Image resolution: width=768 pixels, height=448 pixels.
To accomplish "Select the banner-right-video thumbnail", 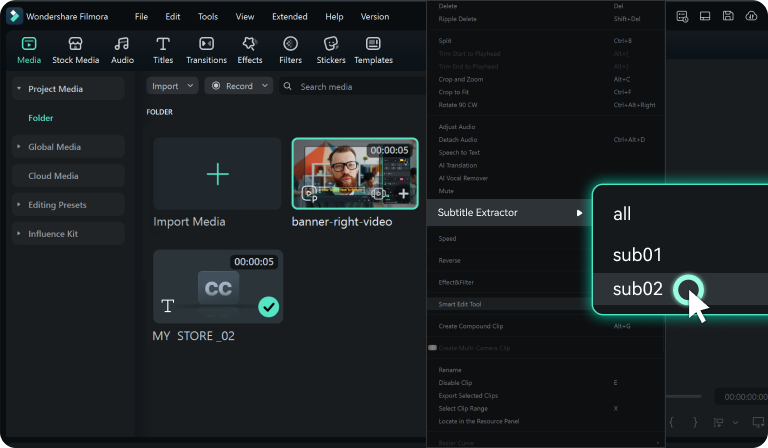I will [355, 173].
